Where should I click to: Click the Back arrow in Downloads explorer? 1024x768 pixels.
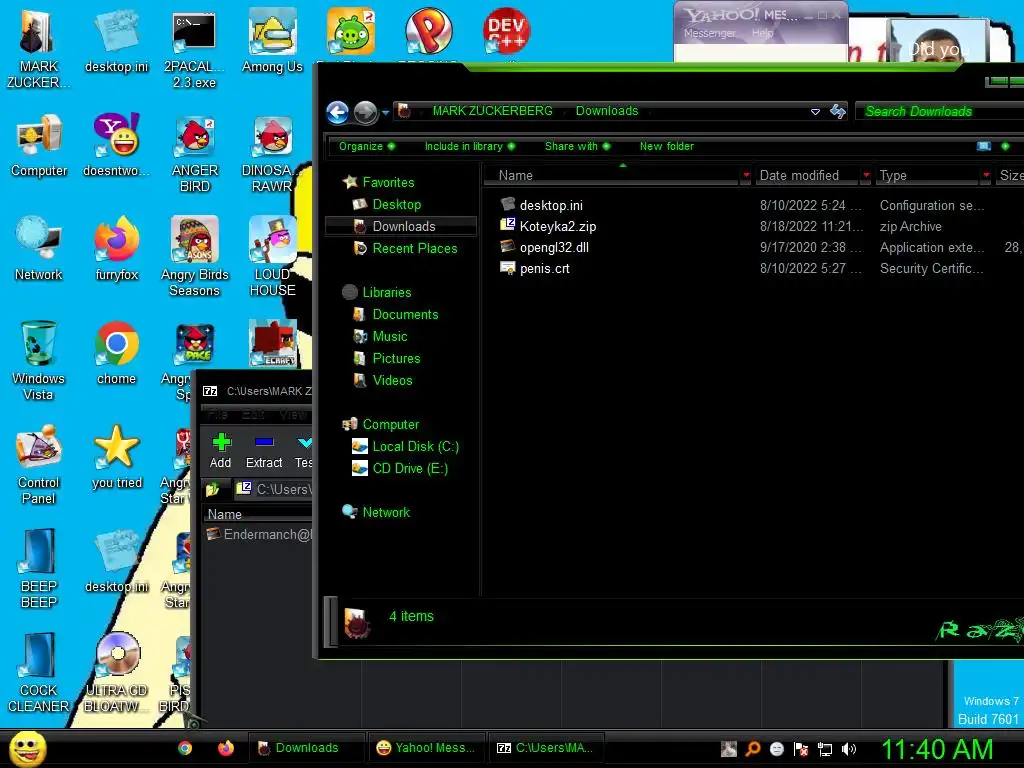338,112
